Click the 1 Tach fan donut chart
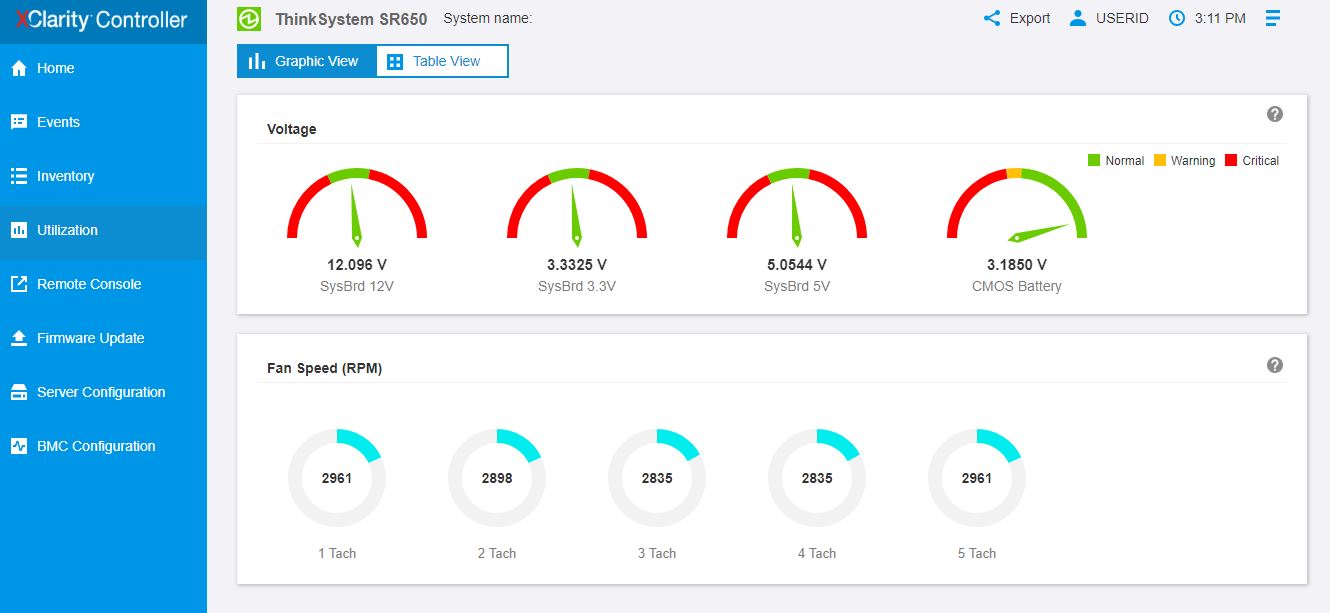1330x613 pixels. pyautogui.click(x=337, y=478)
